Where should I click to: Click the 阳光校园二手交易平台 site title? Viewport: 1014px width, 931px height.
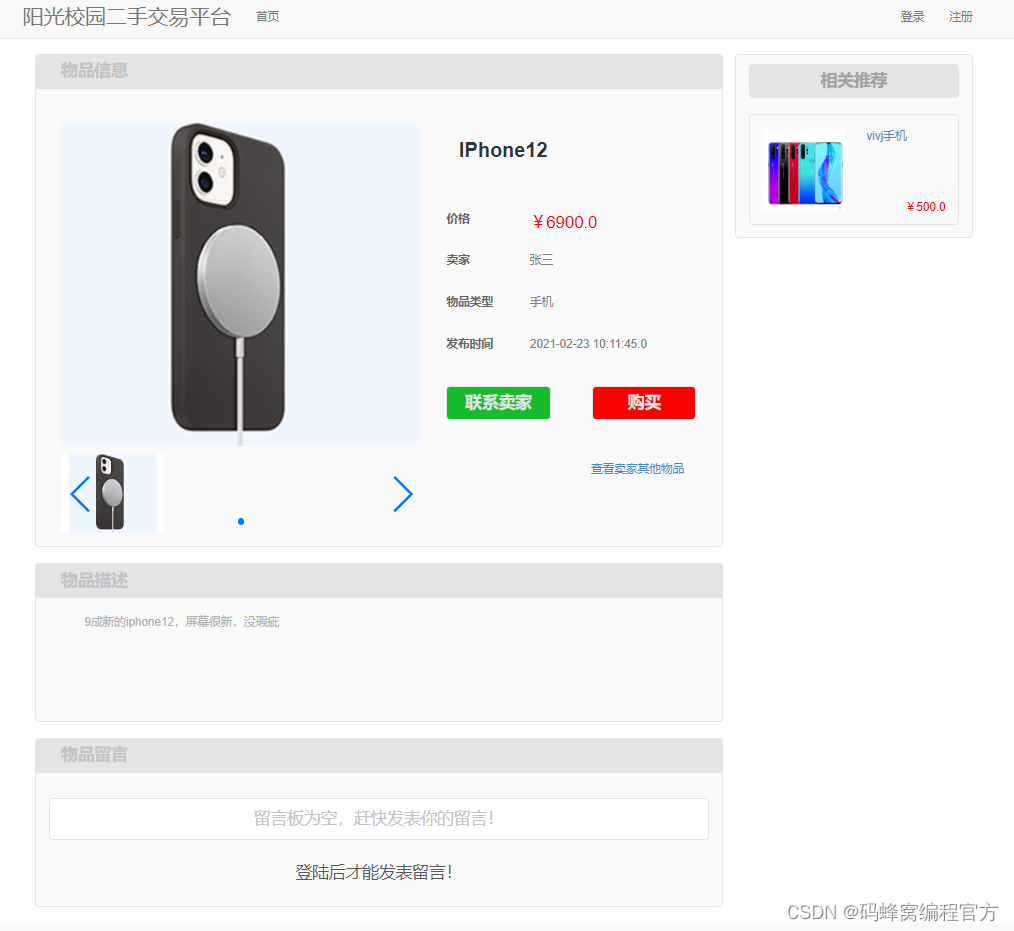tap(127, 17)
